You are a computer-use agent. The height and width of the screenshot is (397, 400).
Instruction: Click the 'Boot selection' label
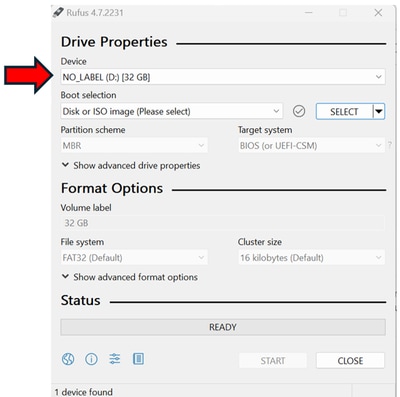[88, 95]
